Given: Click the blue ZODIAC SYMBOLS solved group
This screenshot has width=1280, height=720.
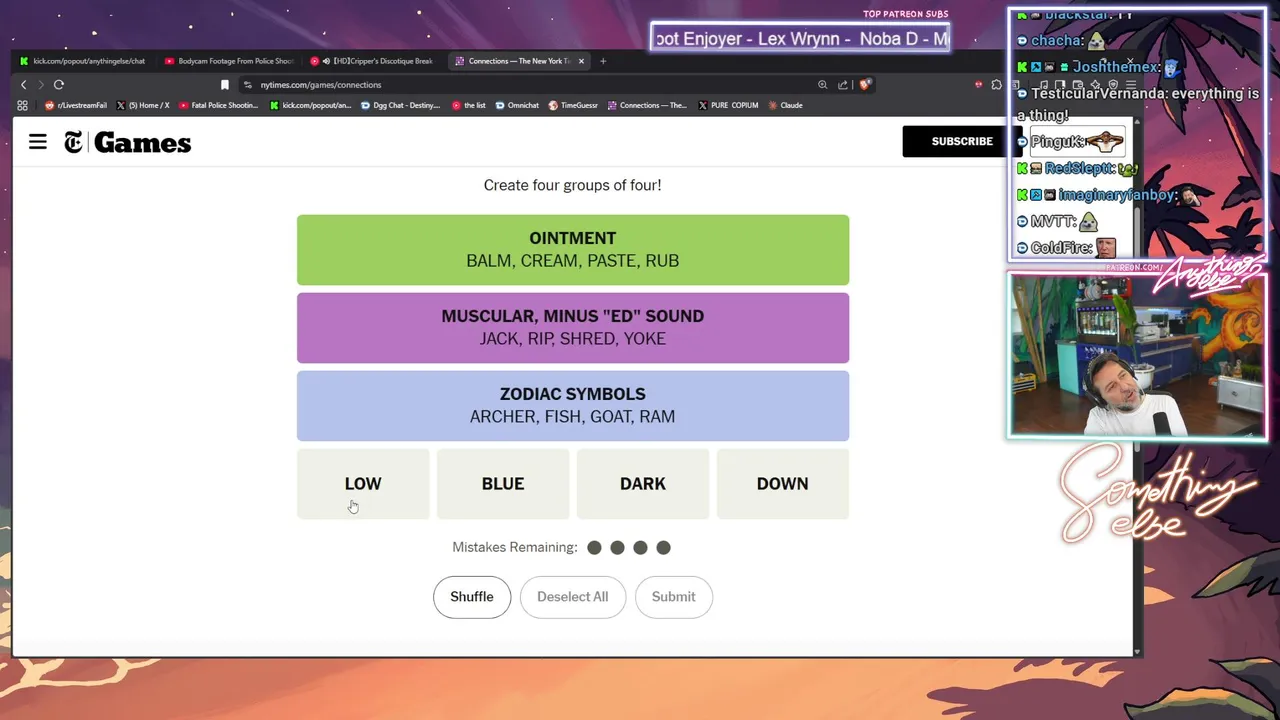Looking at the screenshot, I should click(x=573, y=406).
